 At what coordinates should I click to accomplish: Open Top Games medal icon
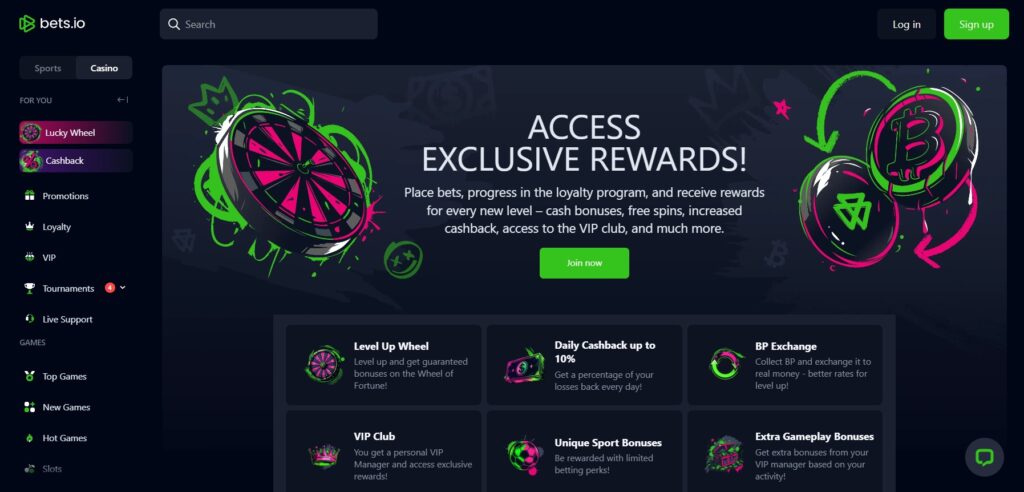pos(29,376)
